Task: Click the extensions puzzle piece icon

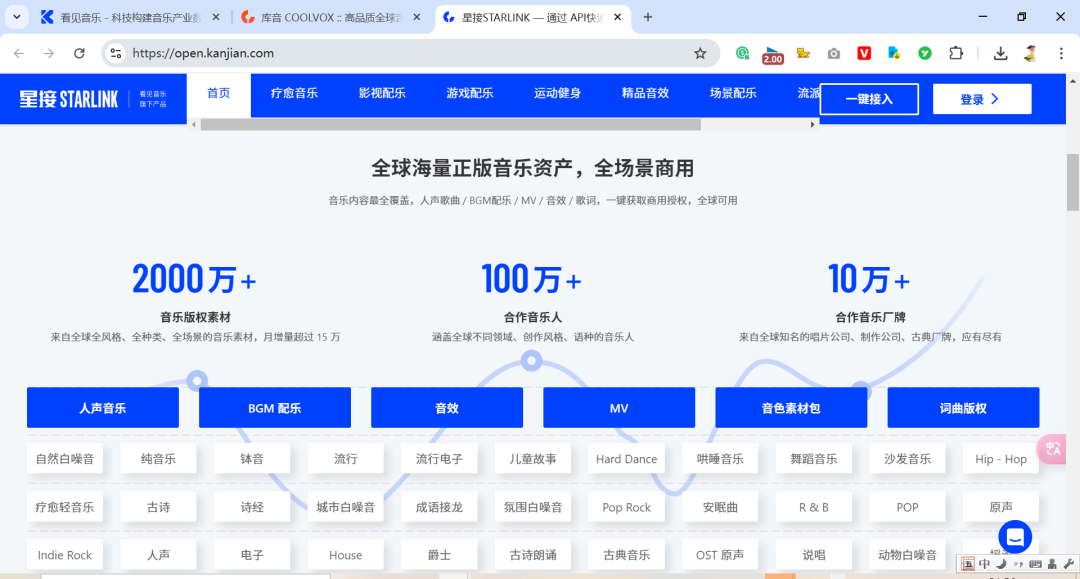Action: (x=954, y=52)
